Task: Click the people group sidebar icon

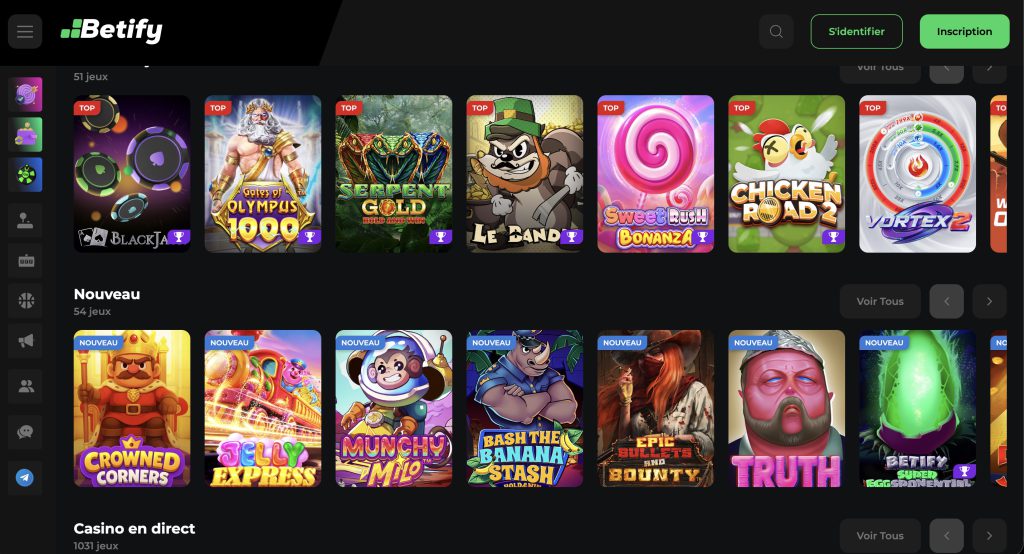Action: point(25,387)
